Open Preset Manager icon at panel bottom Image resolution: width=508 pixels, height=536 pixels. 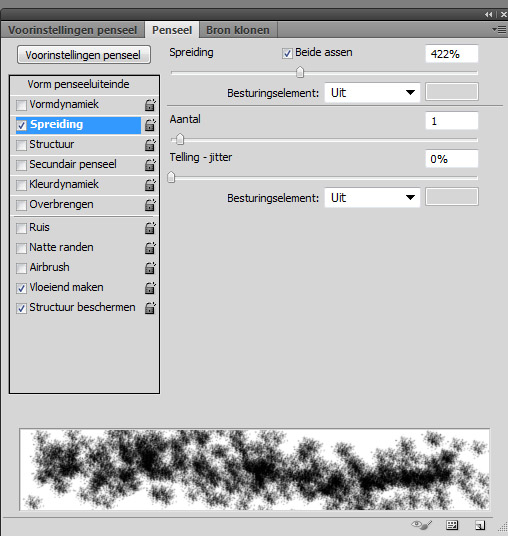coord(452,525)
